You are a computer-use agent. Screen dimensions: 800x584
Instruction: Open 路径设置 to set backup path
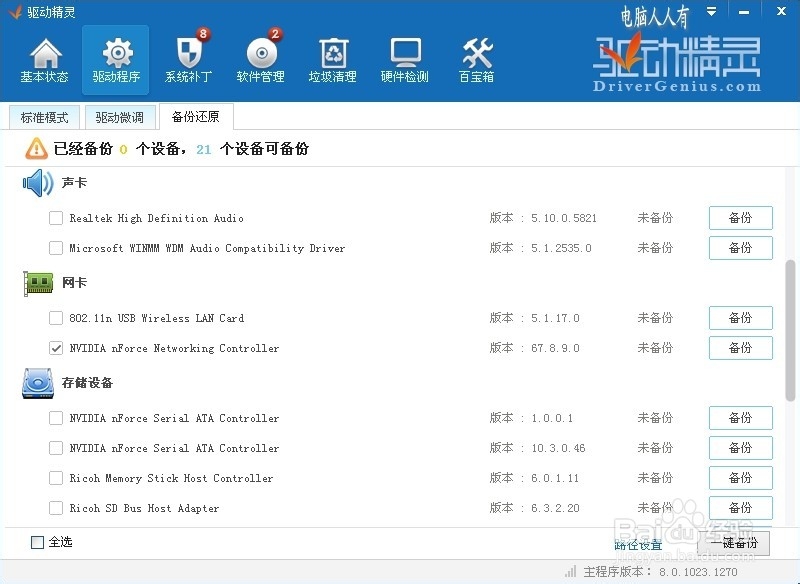(x=638, y=546)
